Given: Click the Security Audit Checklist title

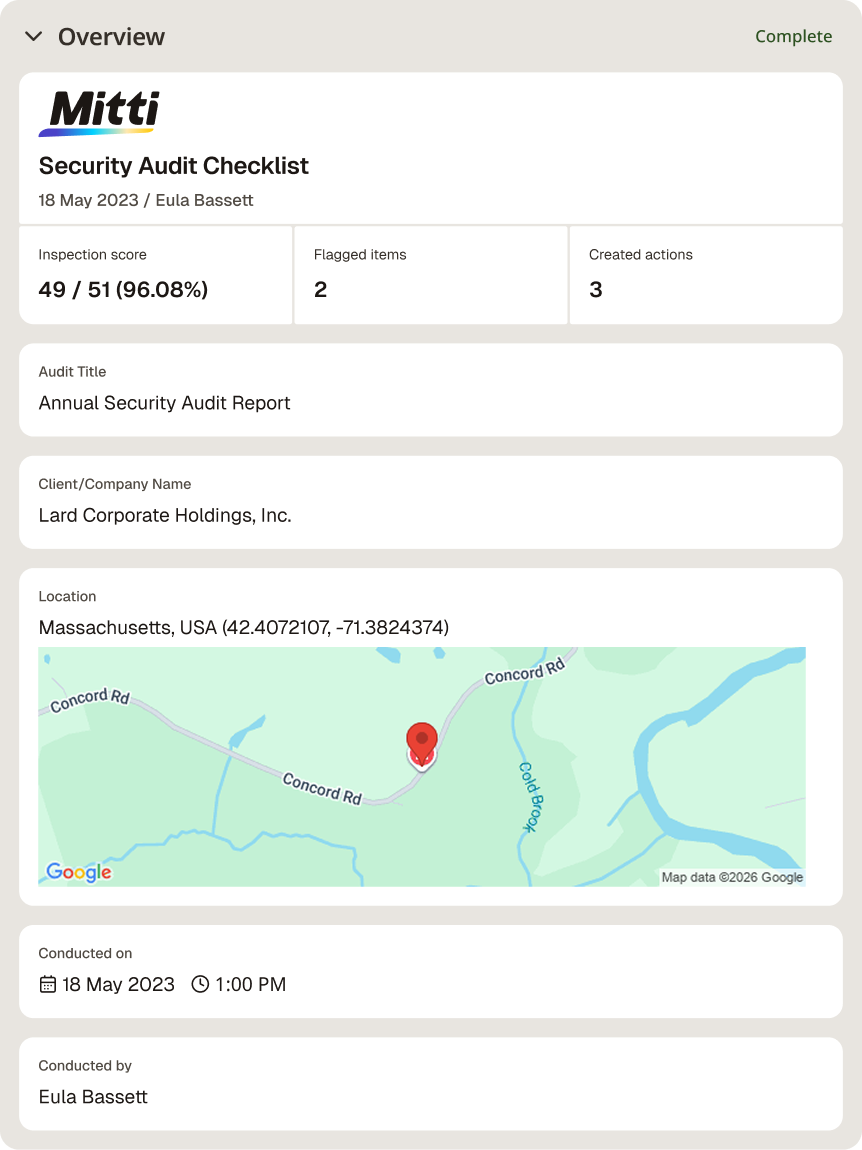Looking at the screenshot, I should [x=174, y=166].
